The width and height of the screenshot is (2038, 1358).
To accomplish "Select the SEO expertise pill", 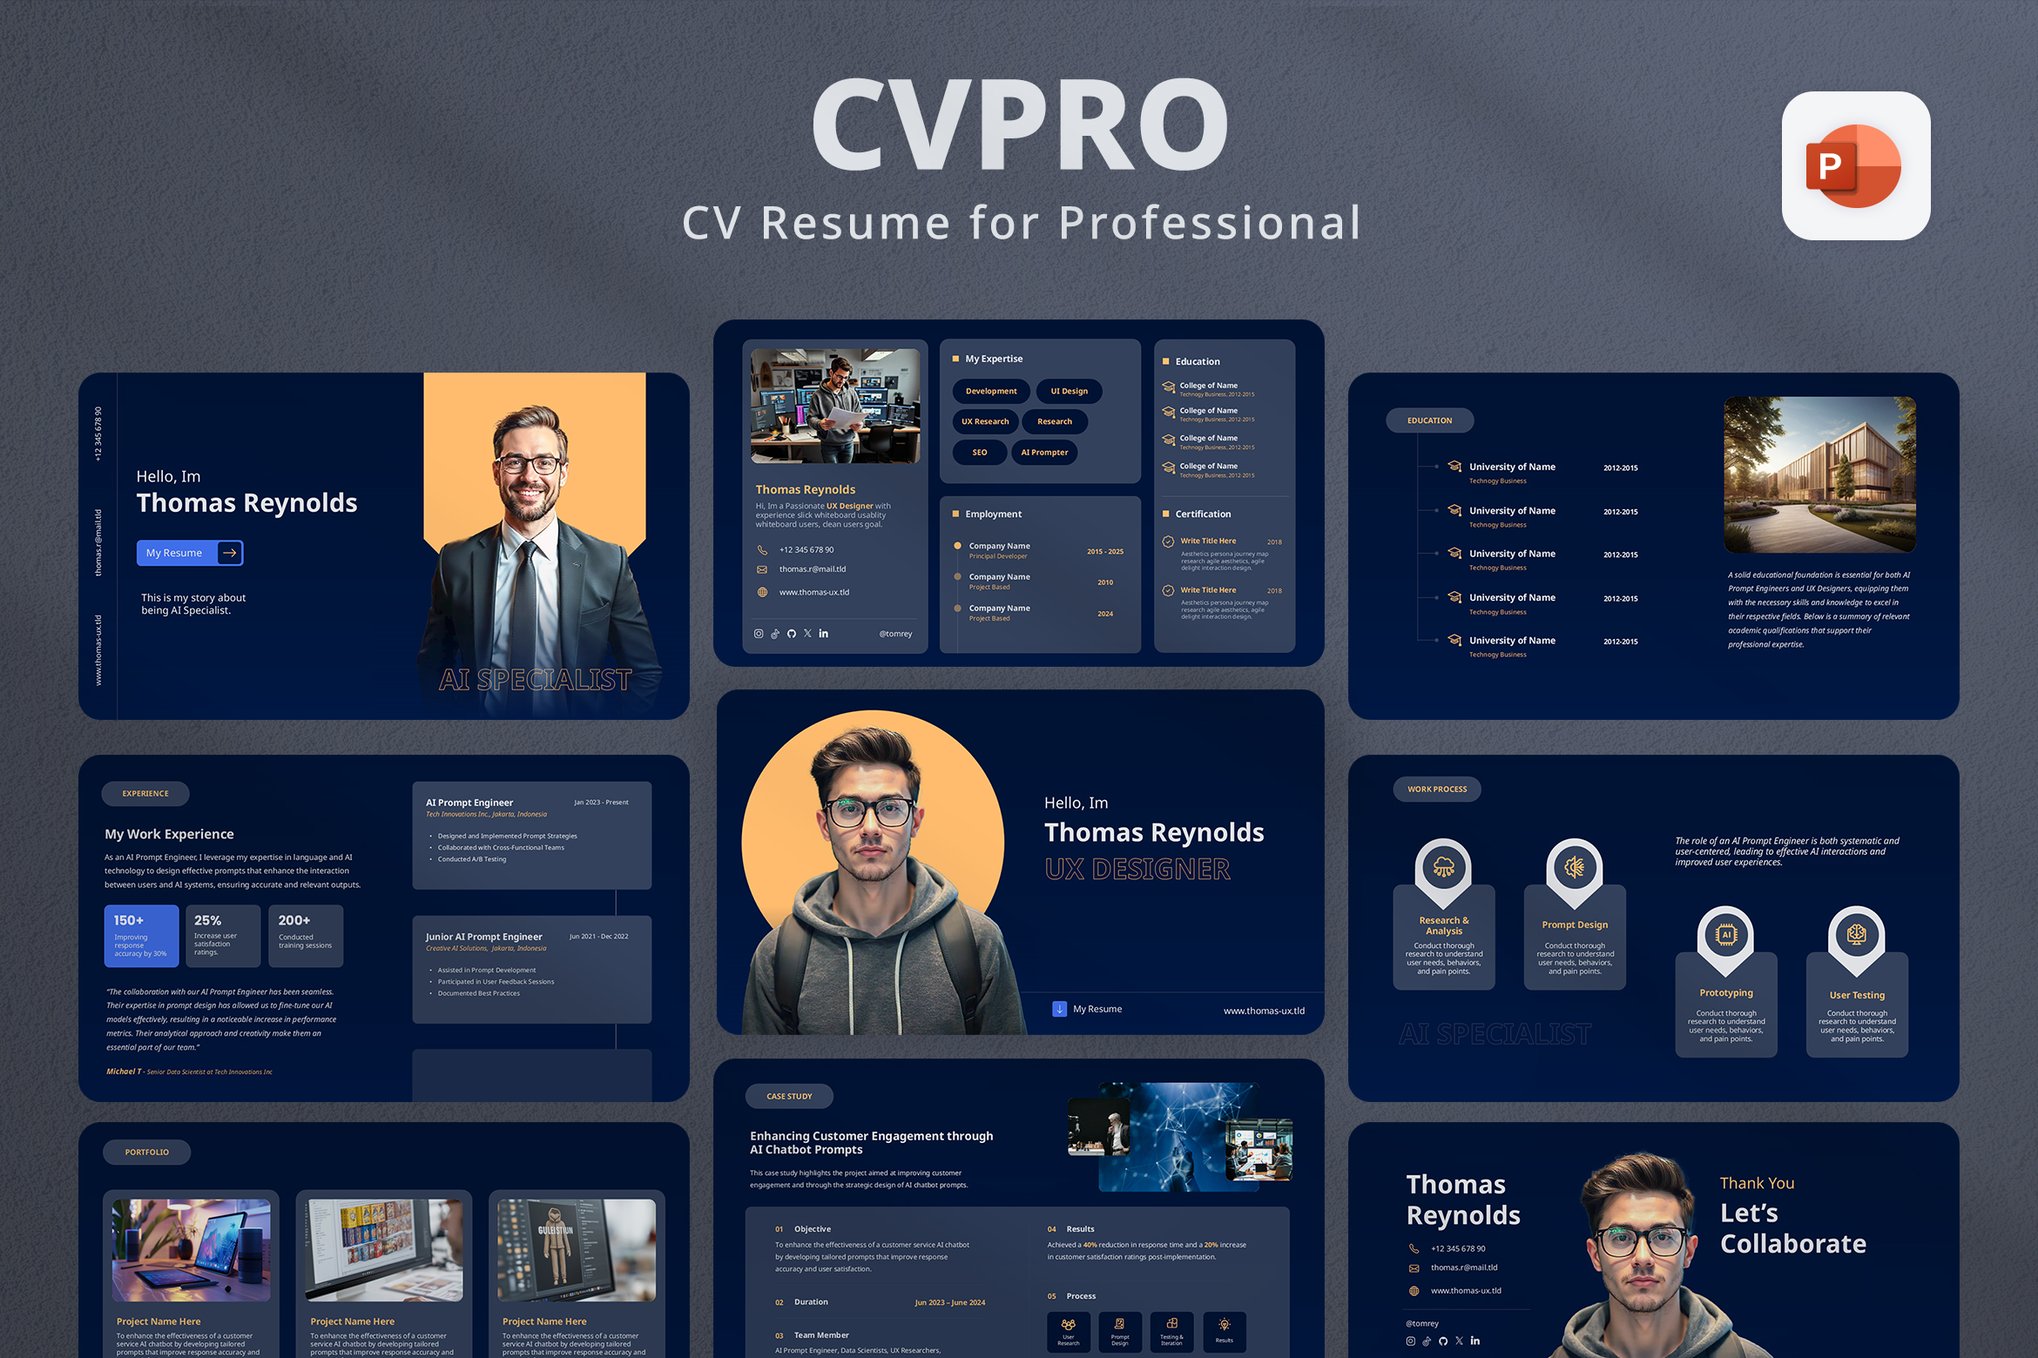I will (x=980, y=453).
